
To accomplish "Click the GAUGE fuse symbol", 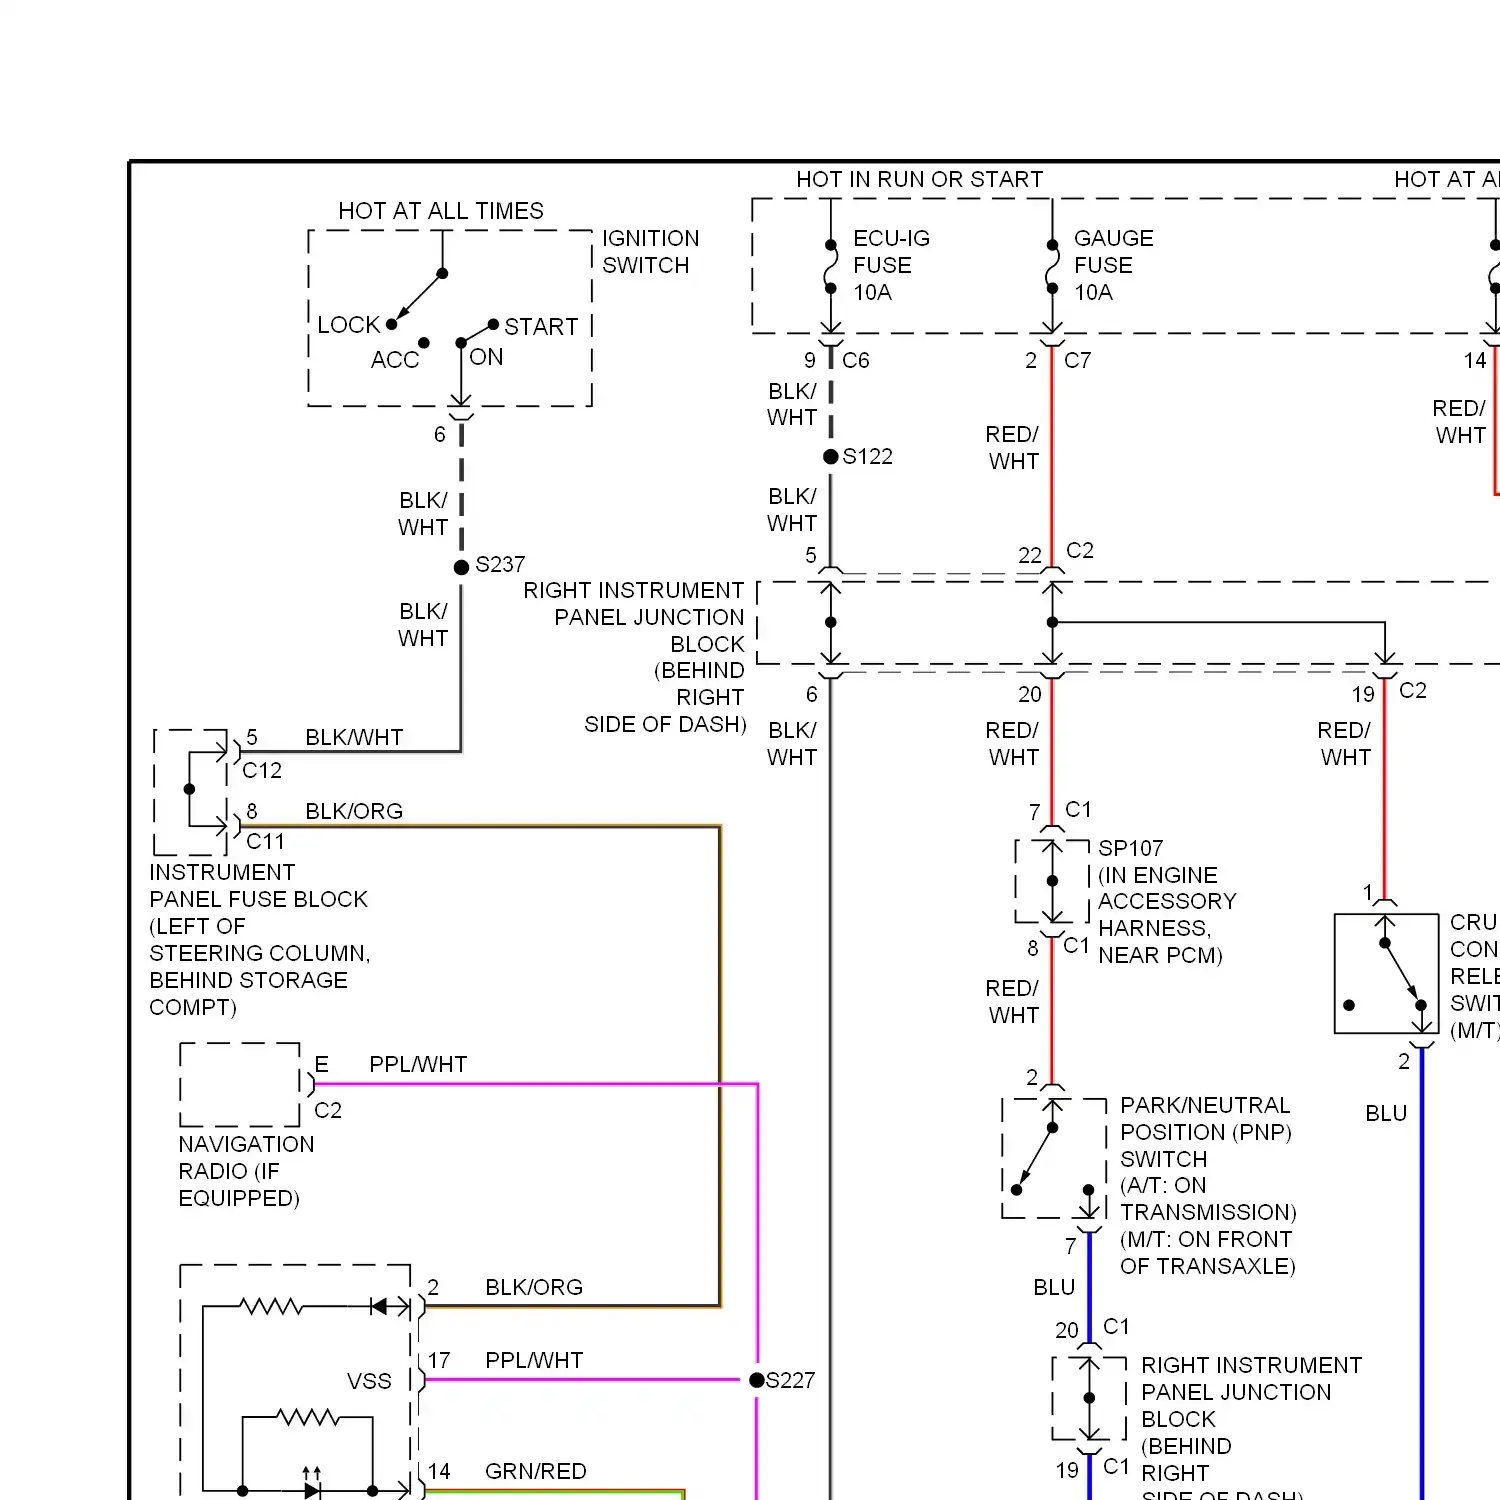I will point(1052,266).
